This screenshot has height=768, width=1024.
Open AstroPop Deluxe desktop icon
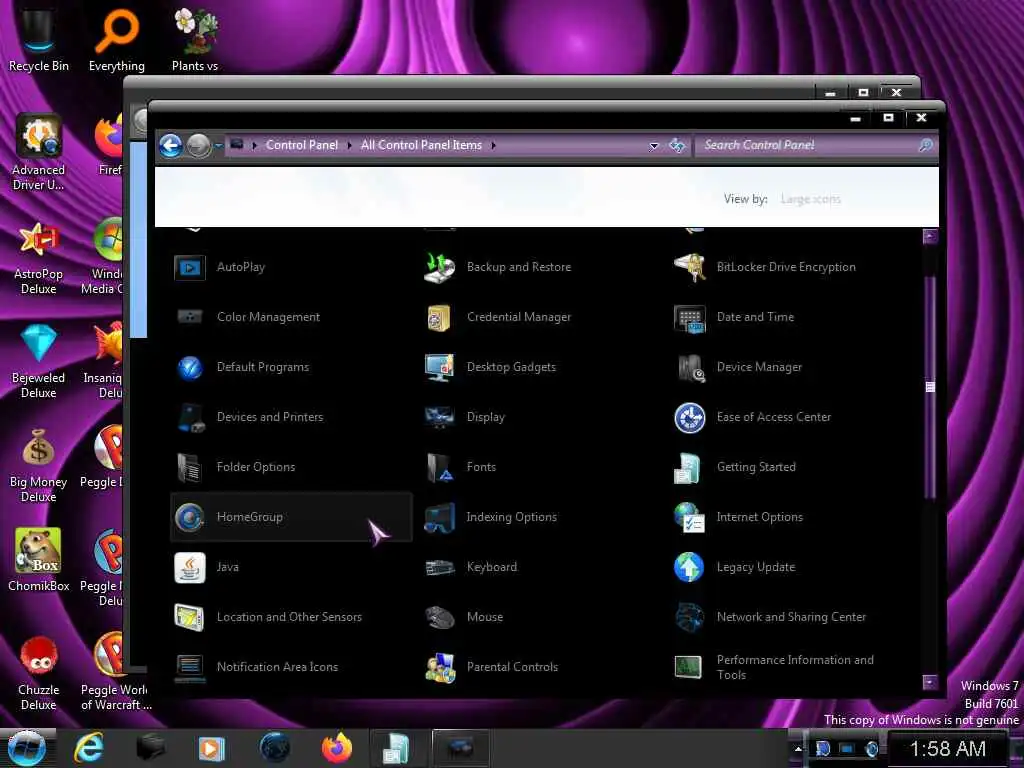click(39, 257)
